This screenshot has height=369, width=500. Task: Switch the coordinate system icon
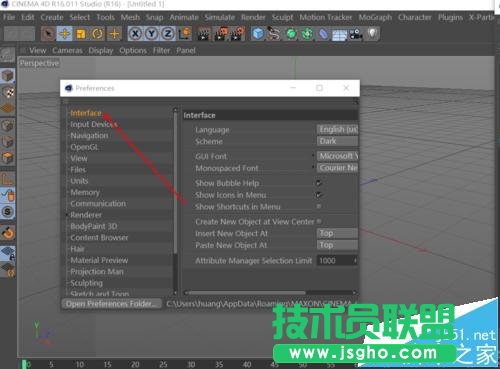click(x=185, y=34)
